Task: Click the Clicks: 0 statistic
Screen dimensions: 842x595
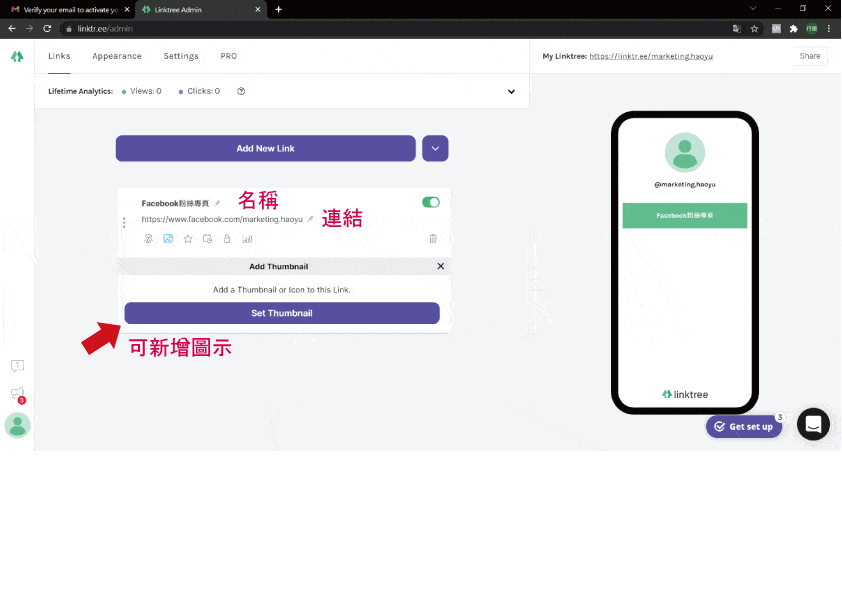Action: 199,91
